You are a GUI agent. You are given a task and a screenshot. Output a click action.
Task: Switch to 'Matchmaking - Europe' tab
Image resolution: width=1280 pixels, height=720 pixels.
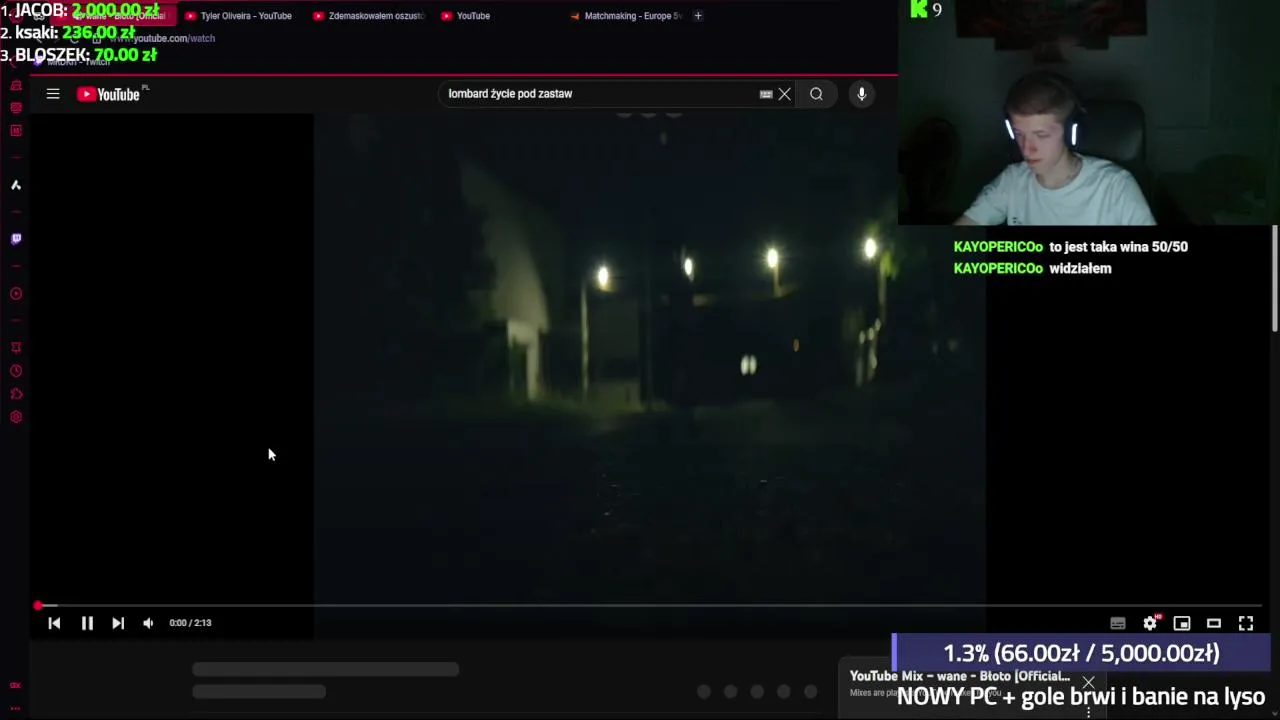(626, 16)
